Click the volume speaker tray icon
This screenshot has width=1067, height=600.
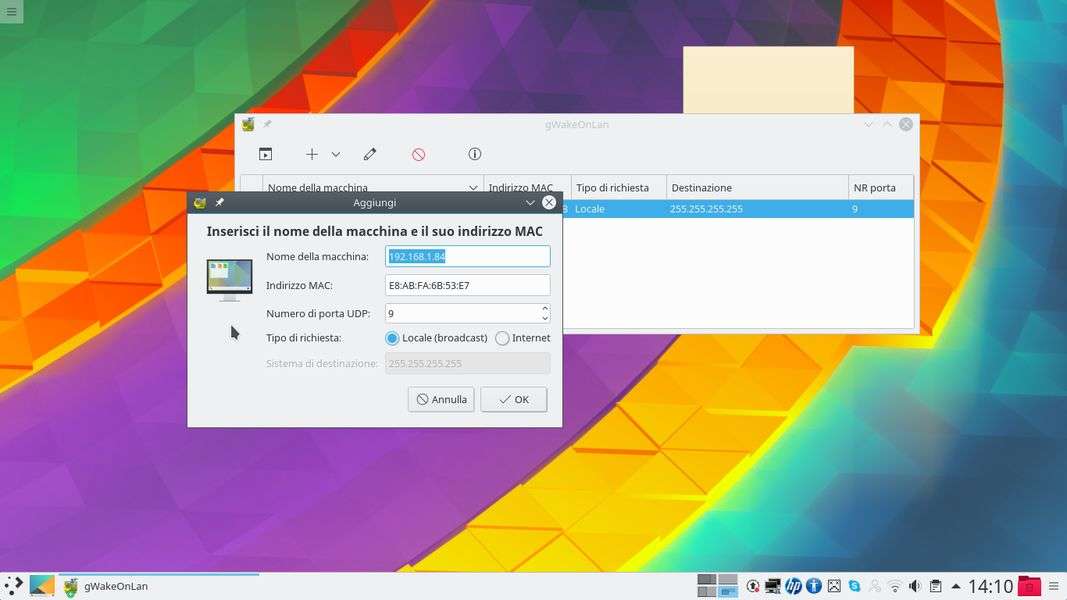[x=915, y=586]
